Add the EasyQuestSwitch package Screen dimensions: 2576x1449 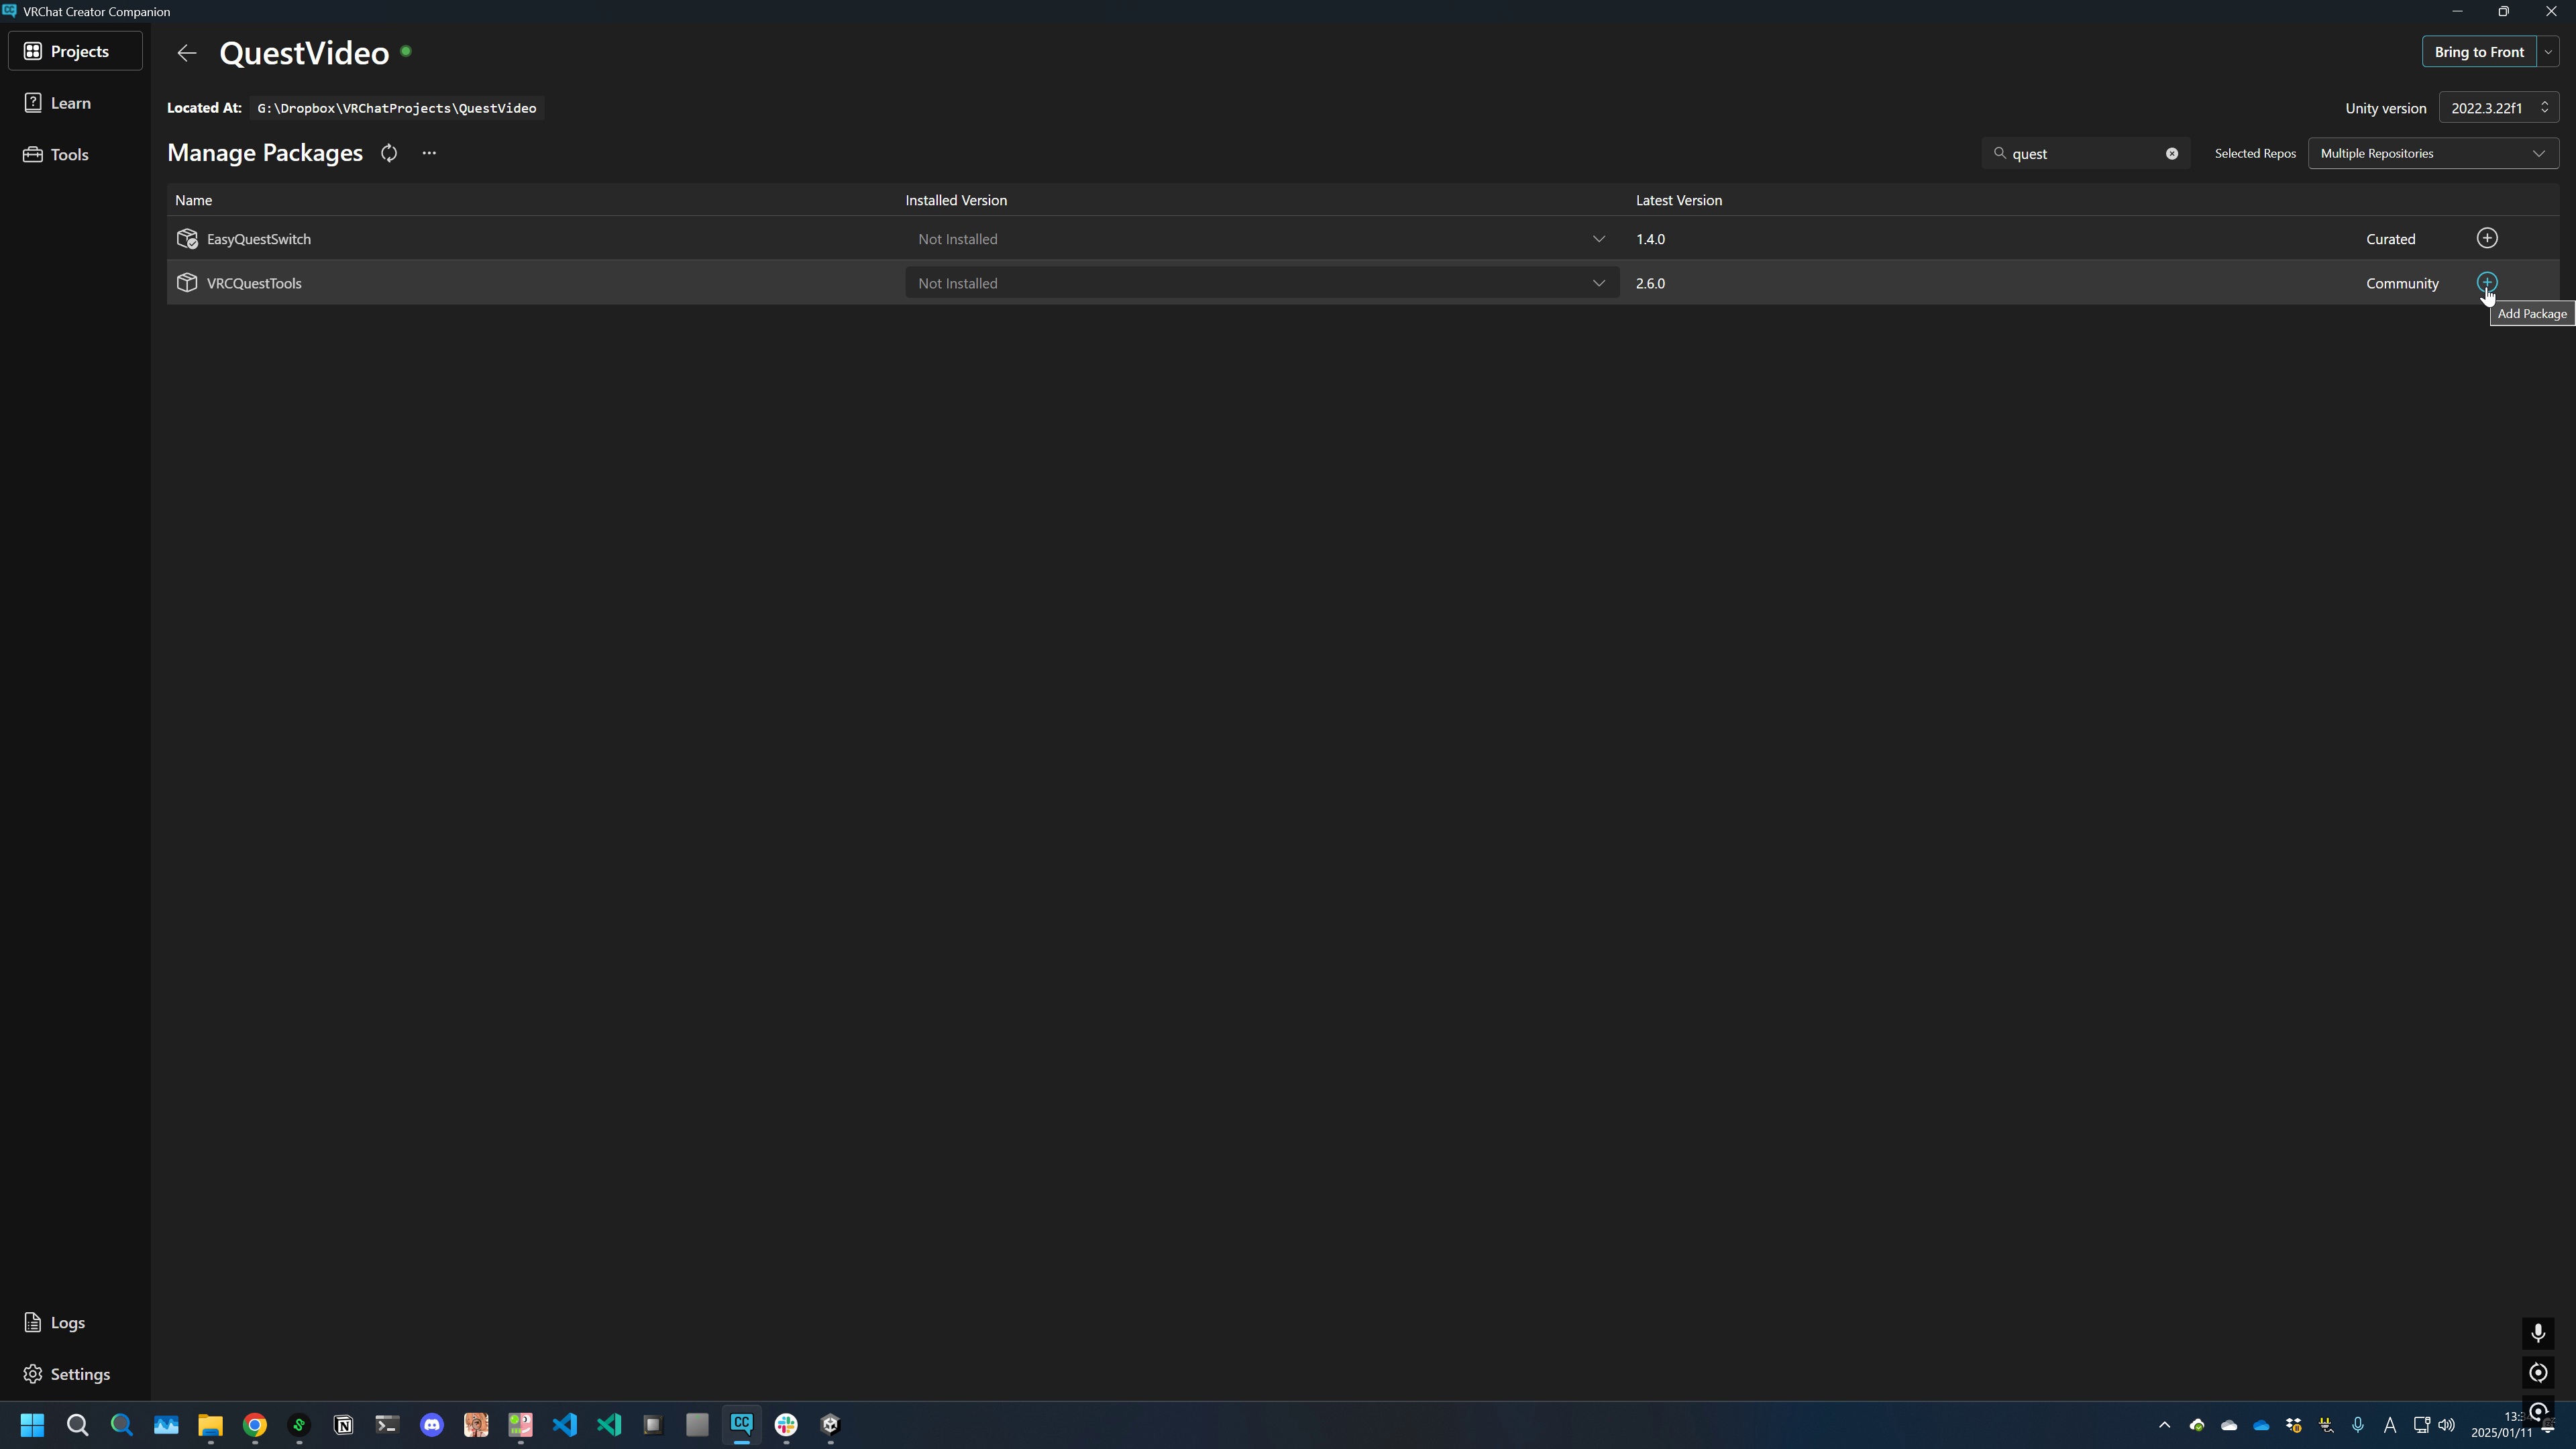tap(2486, 238)
